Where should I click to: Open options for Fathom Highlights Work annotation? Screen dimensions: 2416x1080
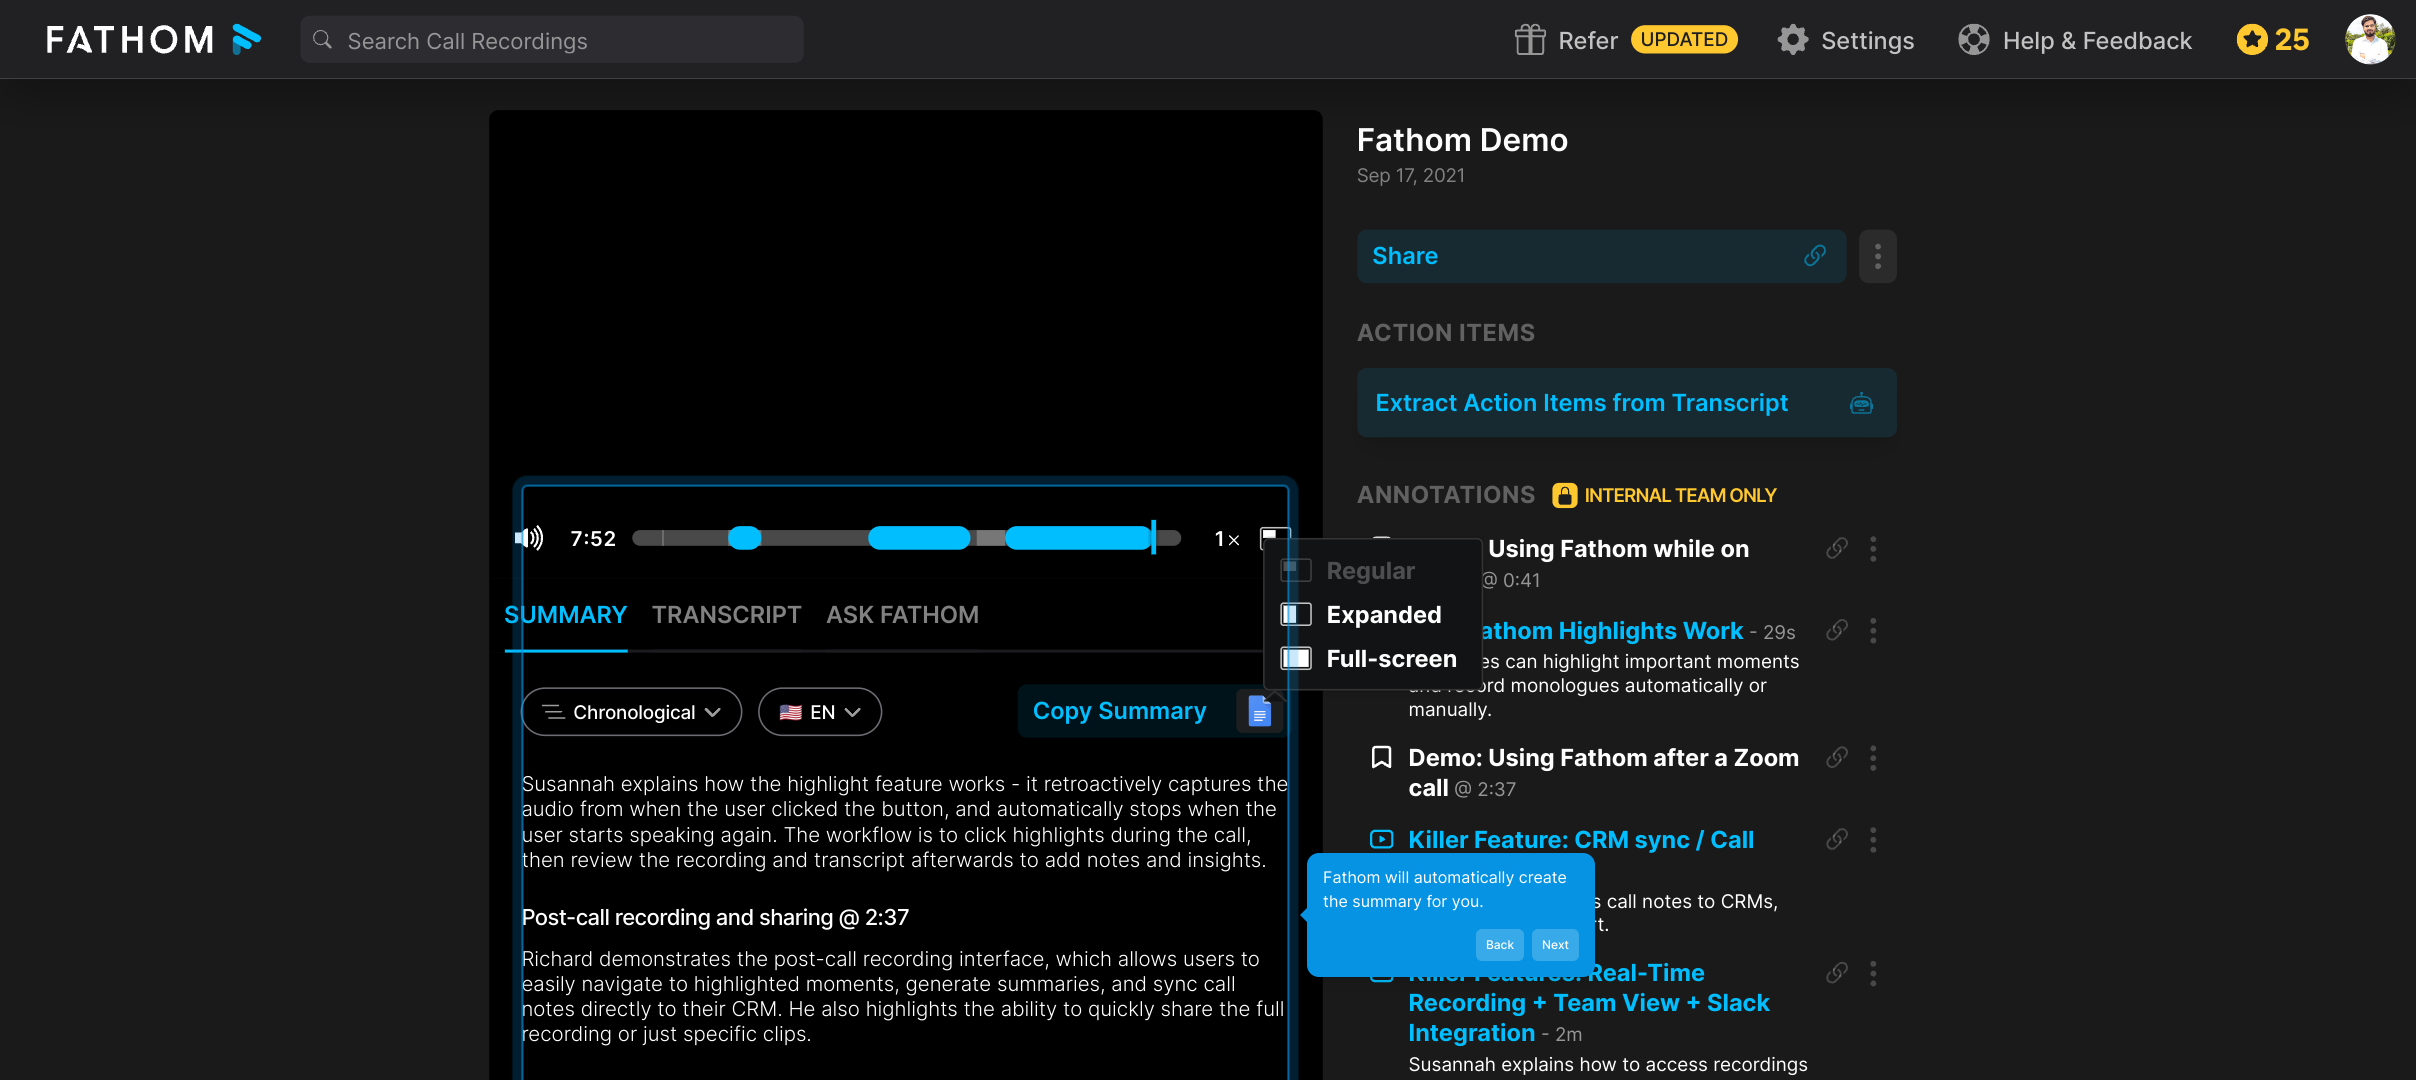click(1873, 630)
